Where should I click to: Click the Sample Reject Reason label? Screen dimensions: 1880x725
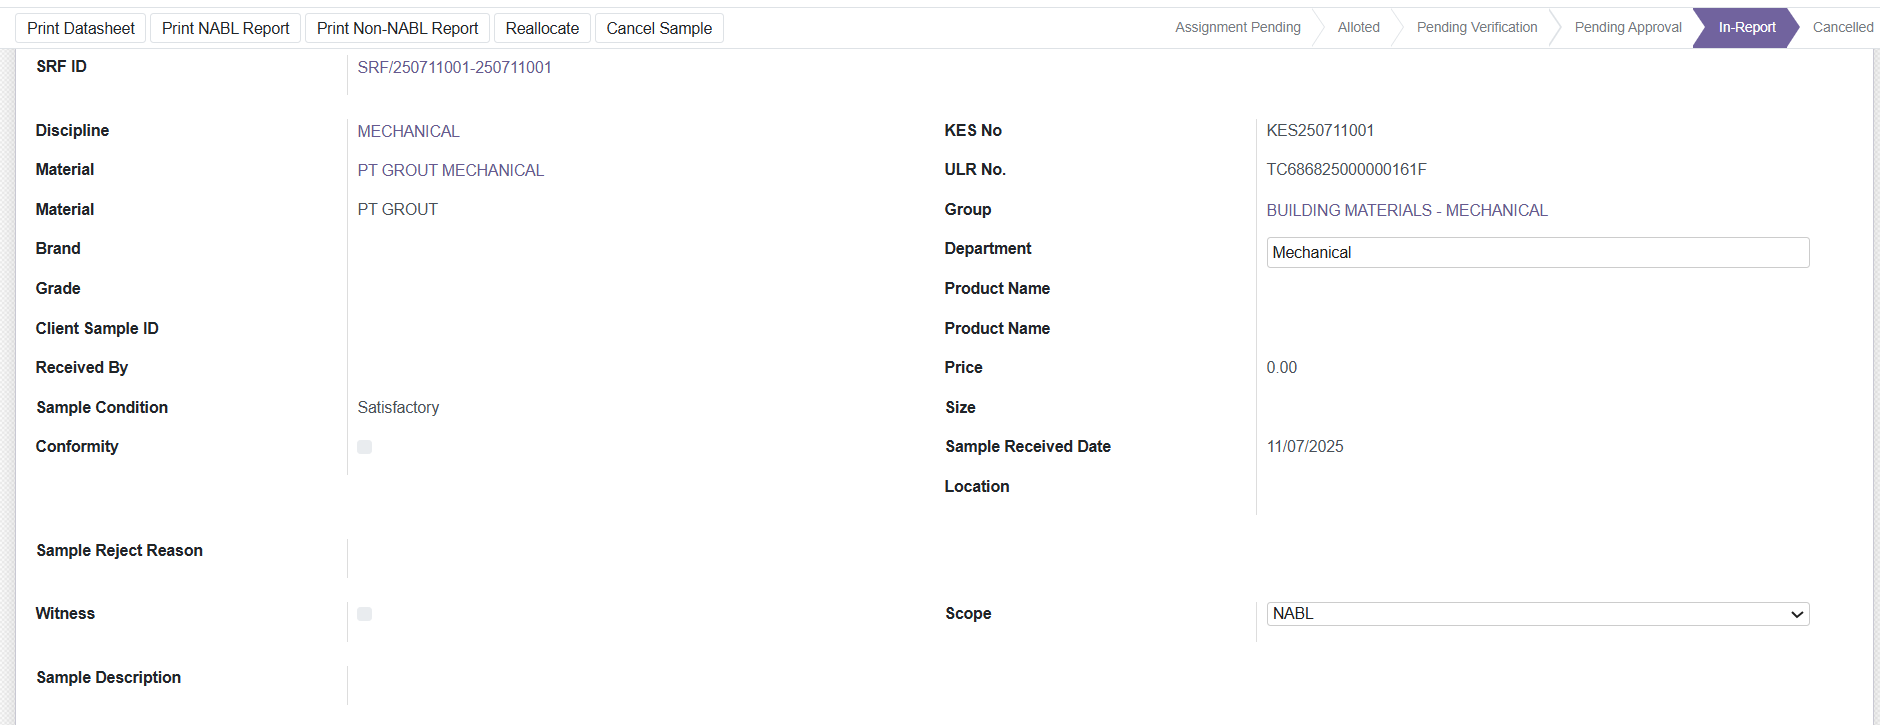pyautogui.click(x=120, y=550)
